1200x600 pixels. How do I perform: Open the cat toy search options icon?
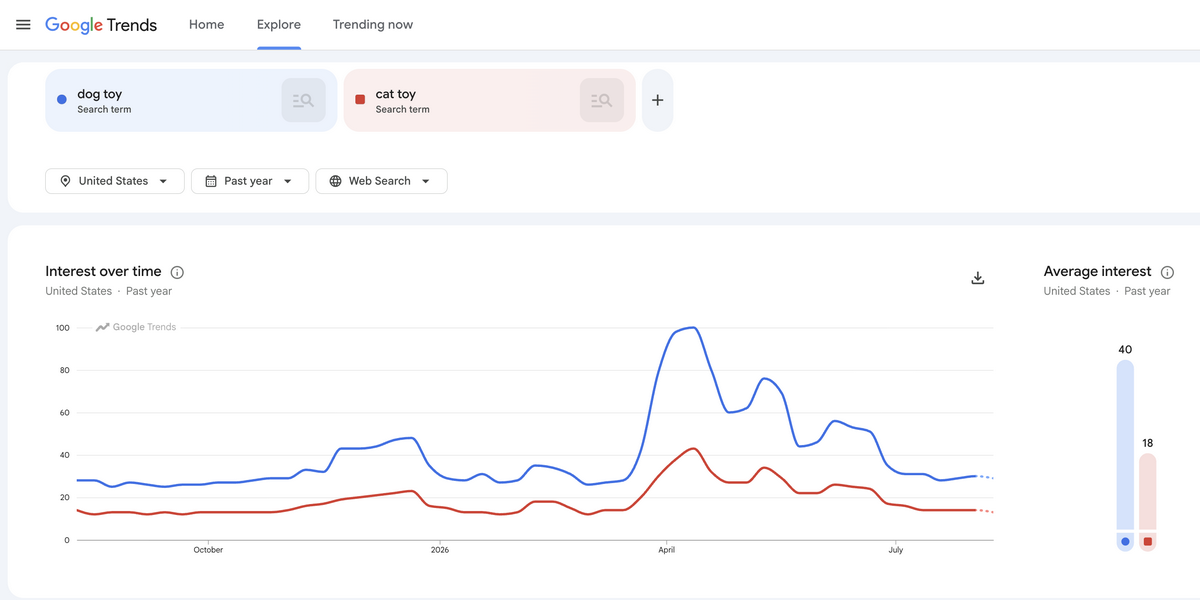point(601,100)
